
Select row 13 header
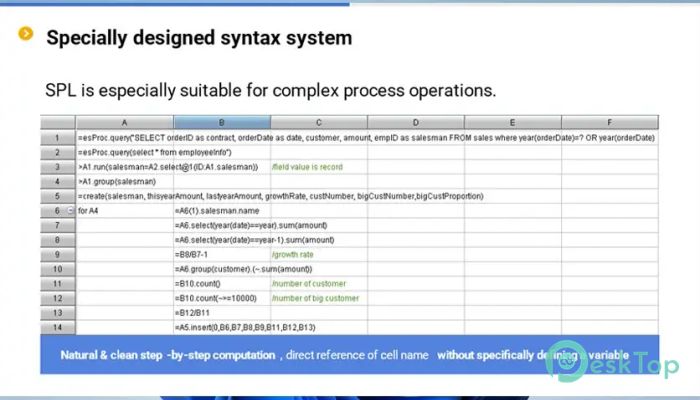[x=58, y=313]
